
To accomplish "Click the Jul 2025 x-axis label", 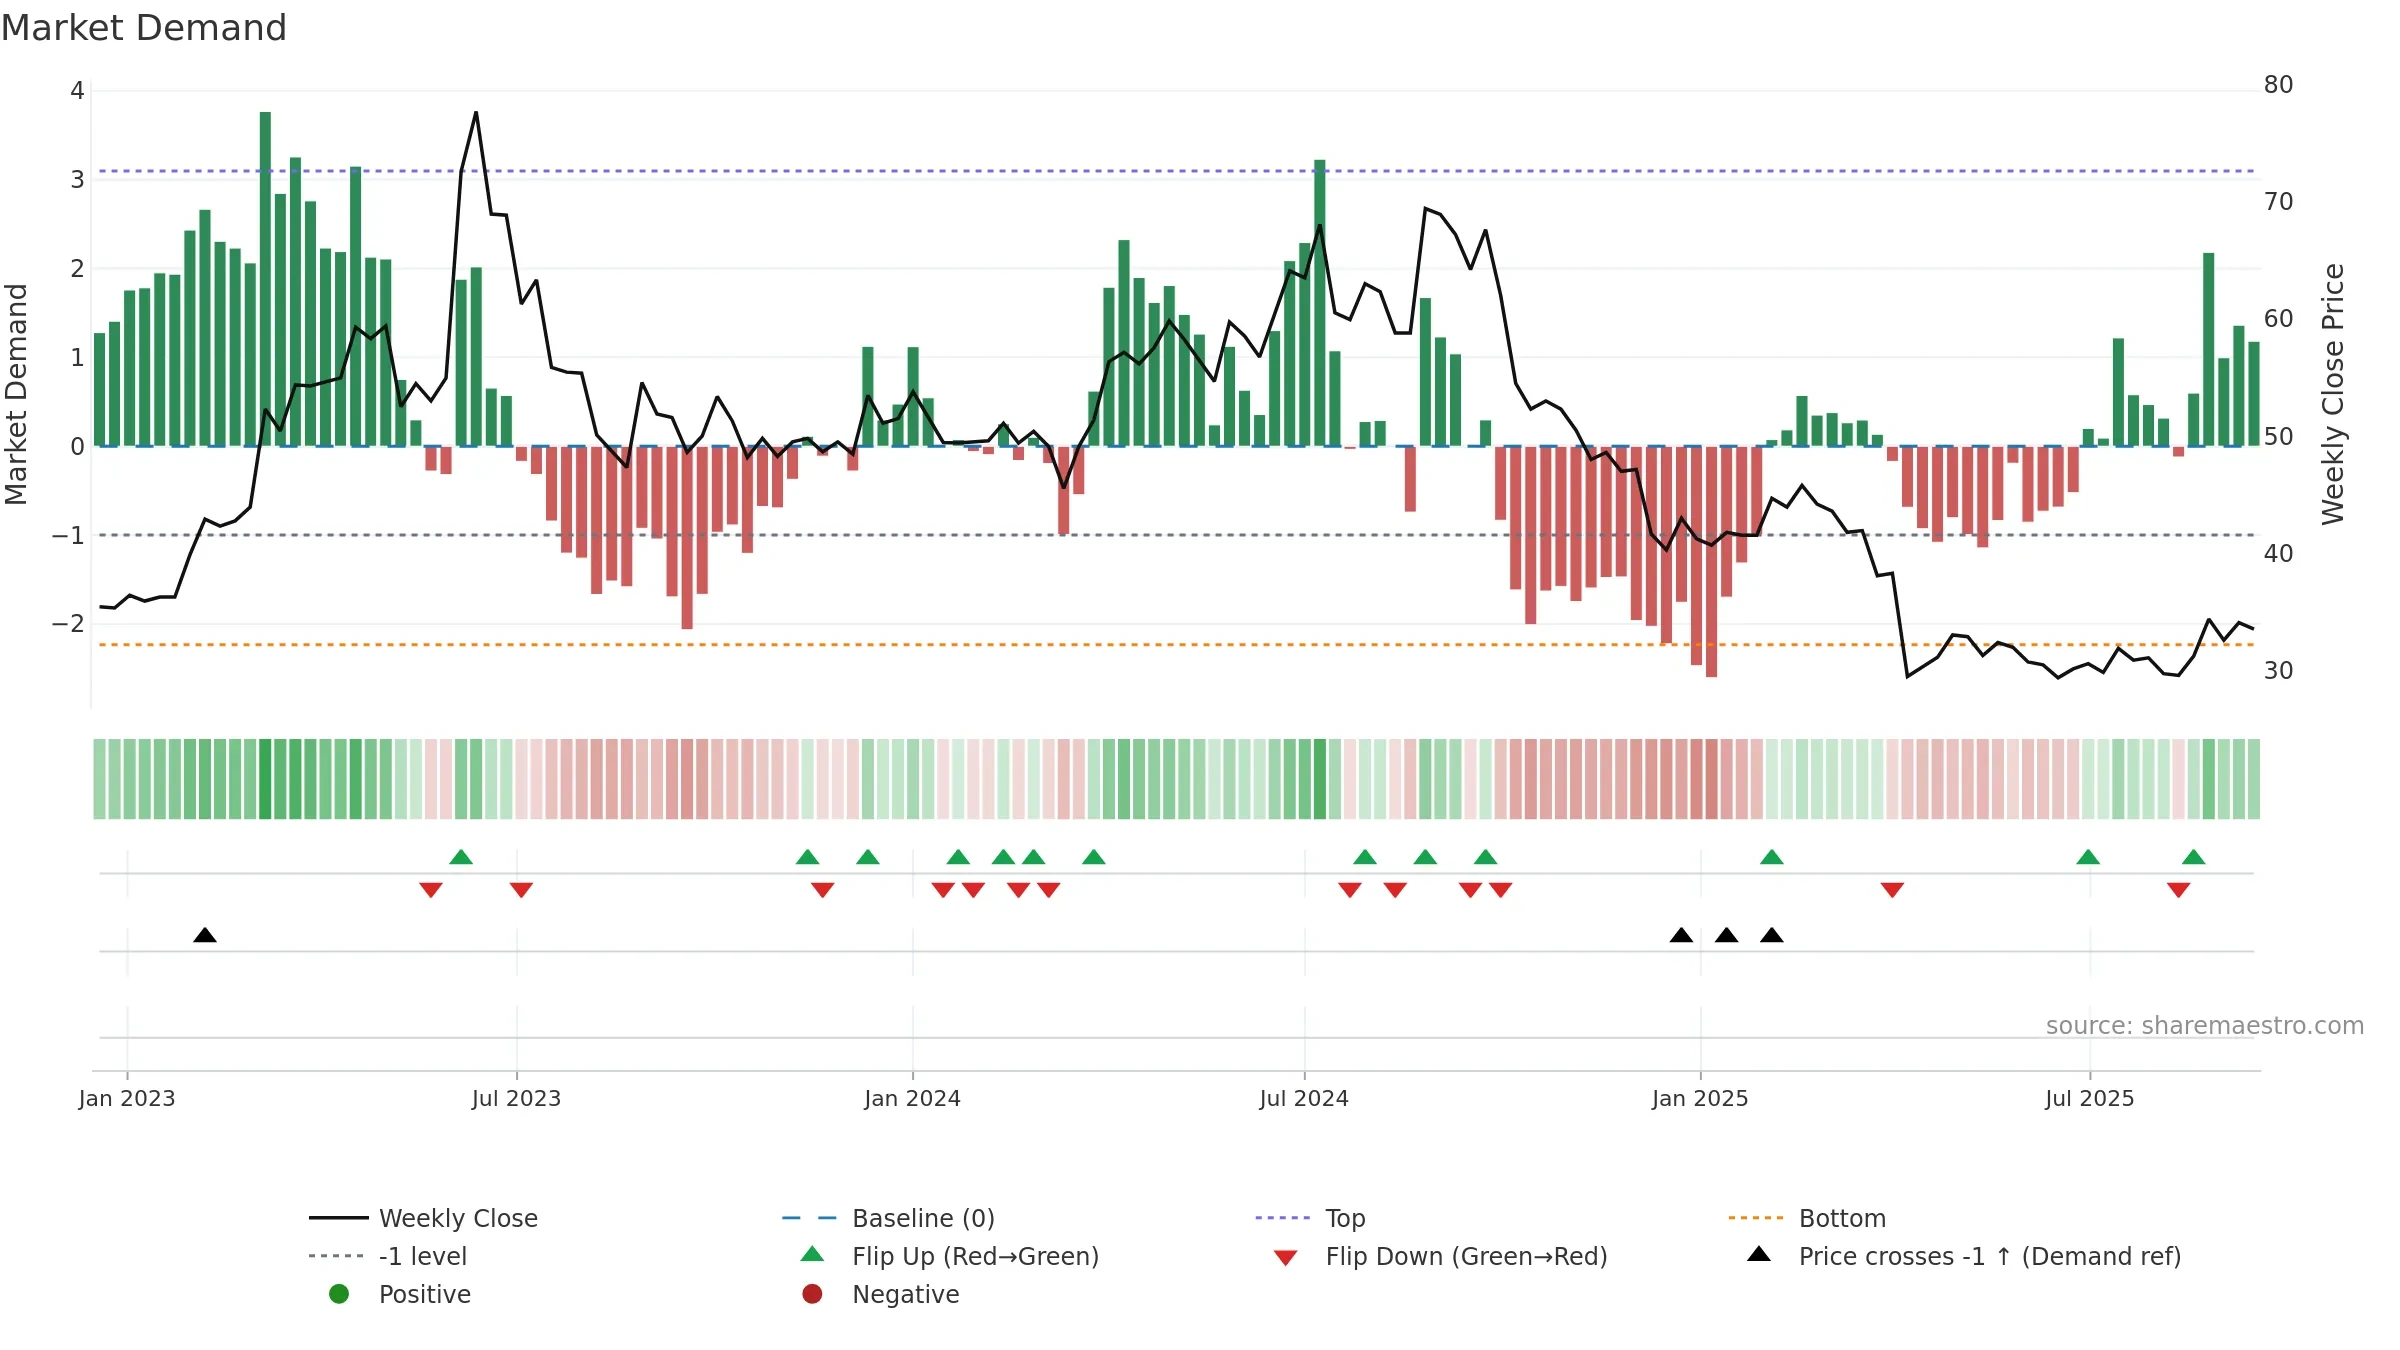I will coord(2089,1098).
